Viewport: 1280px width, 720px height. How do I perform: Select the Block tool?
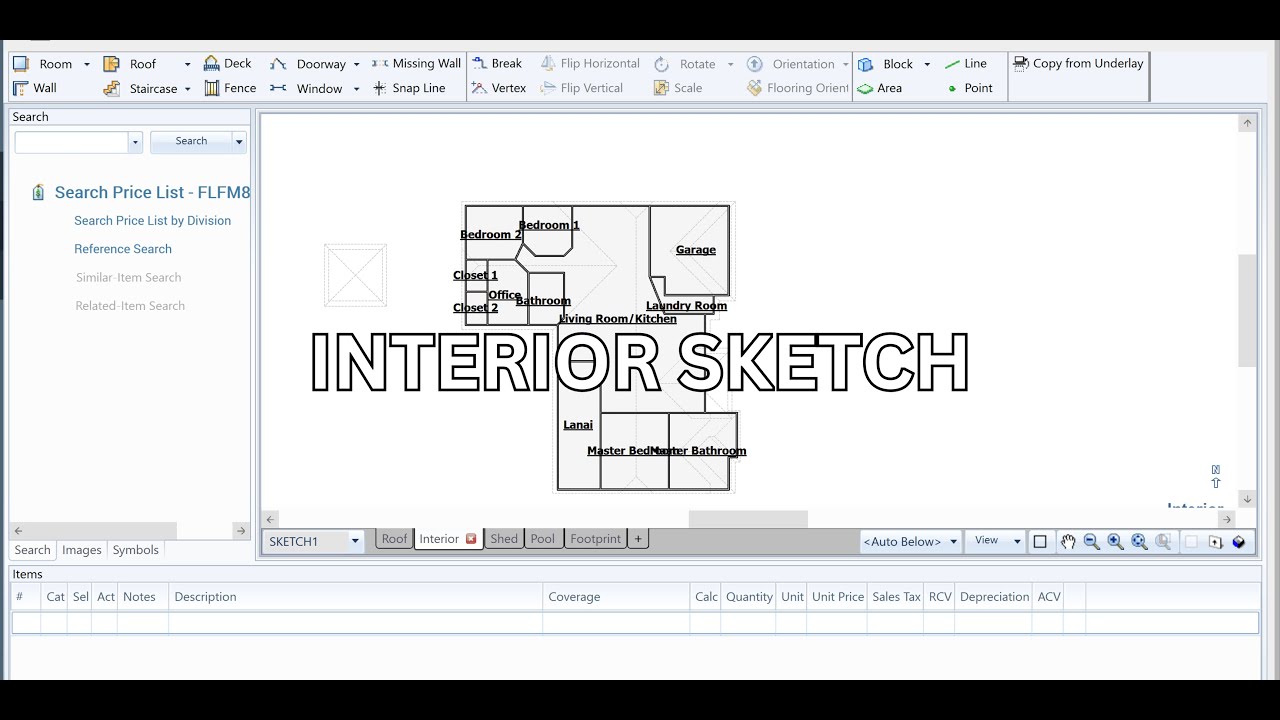pyautogui.click(x=886, y=63)
